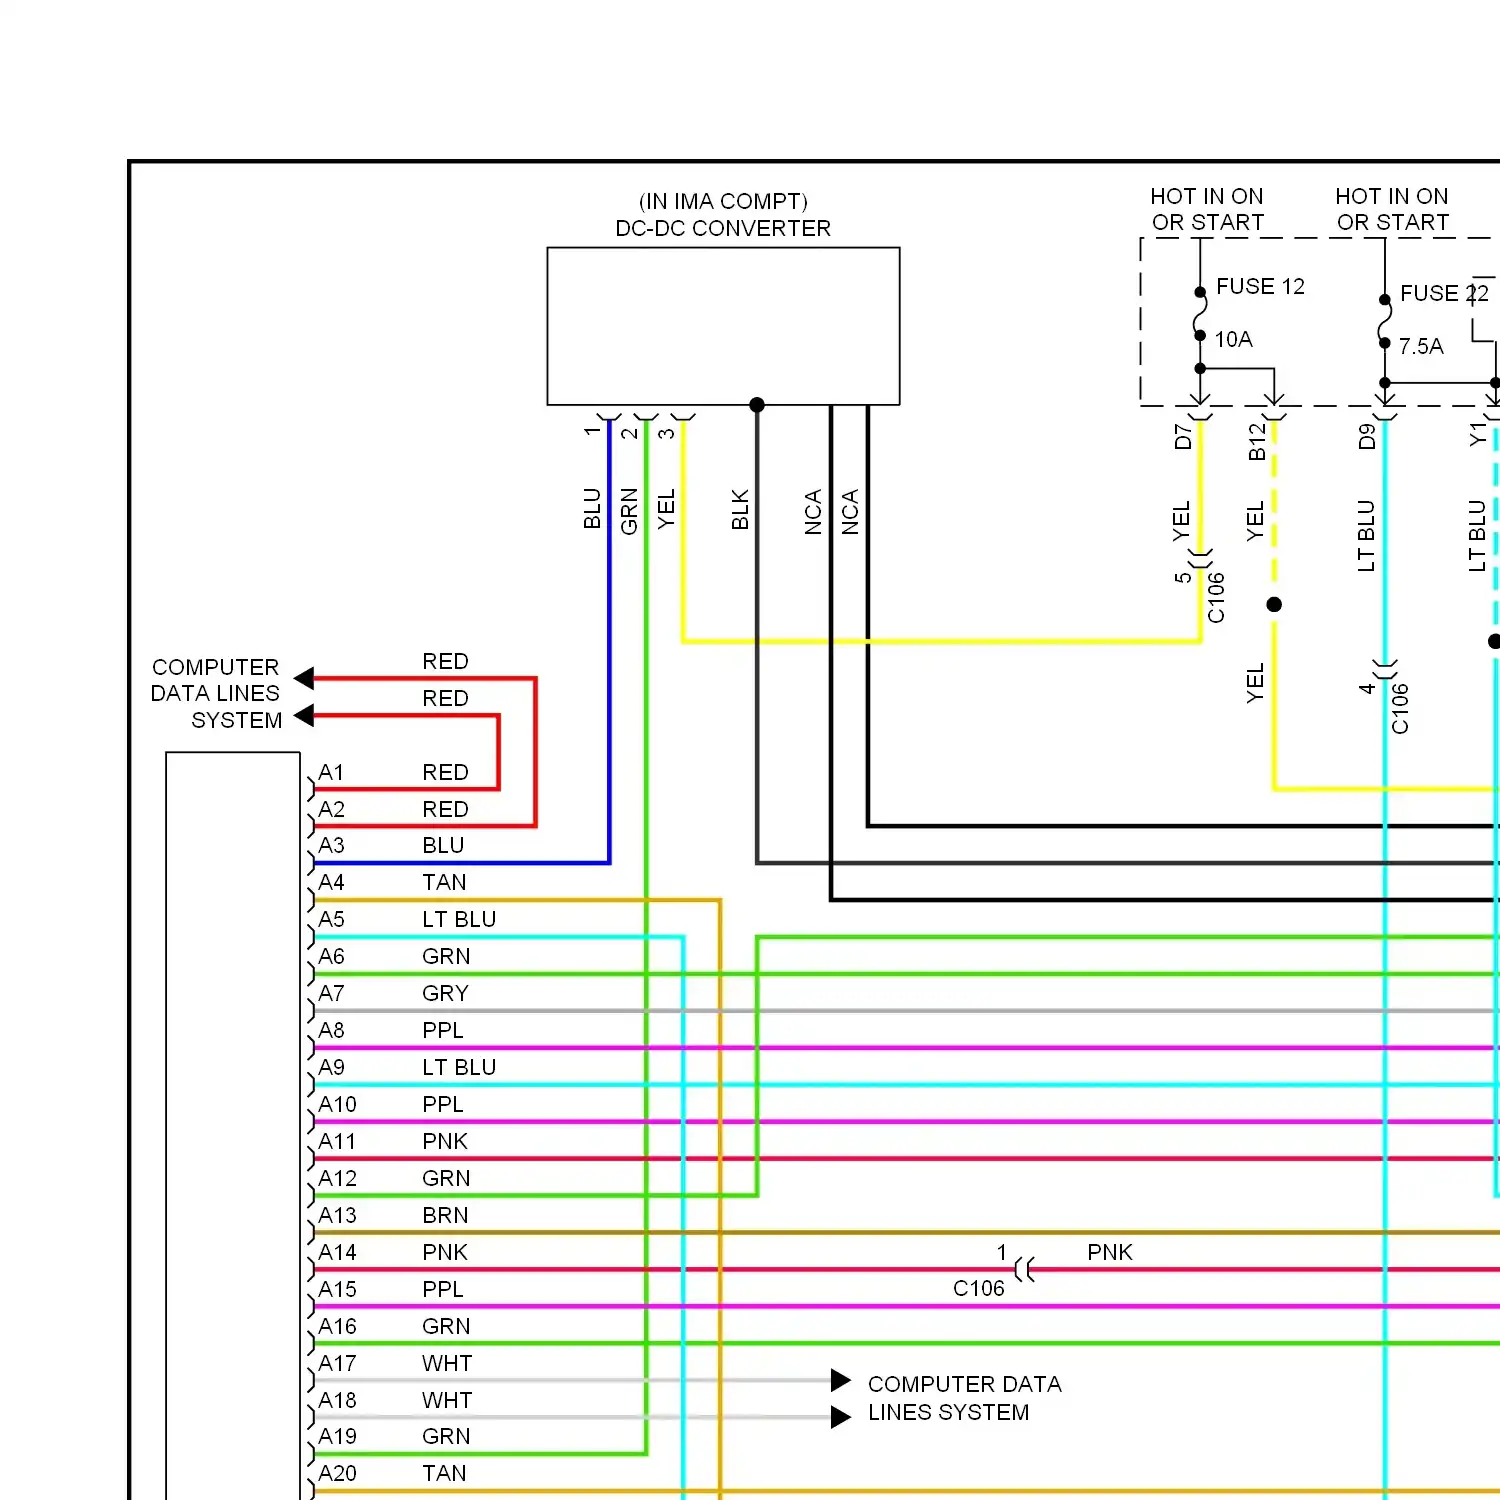Select the FUSE 12 label
The image size is (1500, 1500).
tap(1260, 286)
